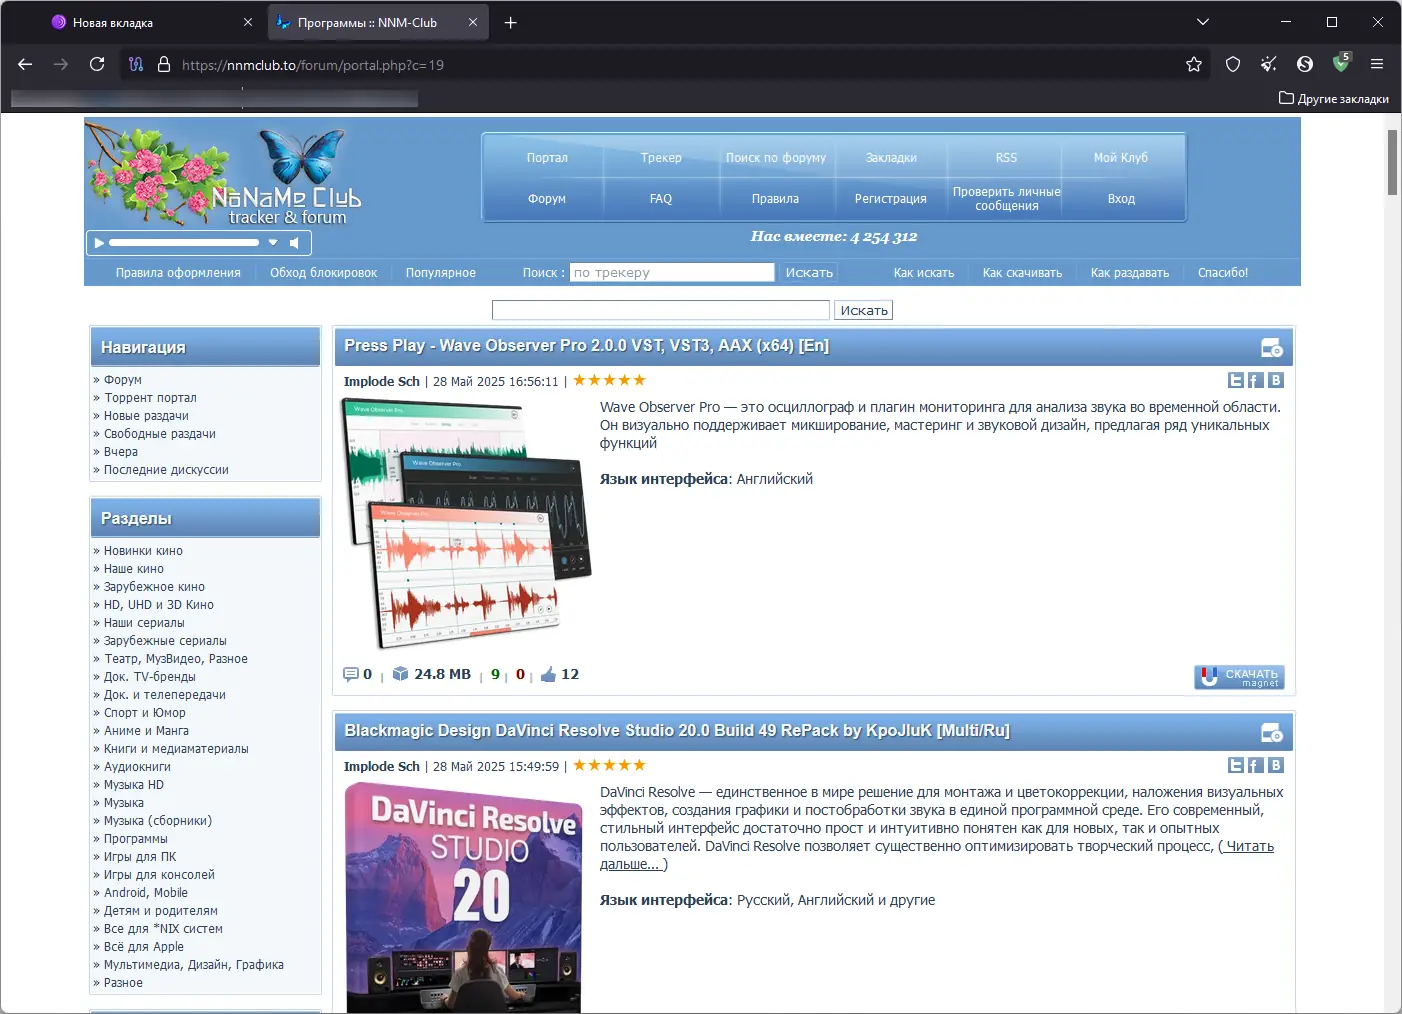Screen dimensions: 1402x1014
Task: Open DaVinci Resolve Studio 20.0 post title
Action: [x=677, y=731]
